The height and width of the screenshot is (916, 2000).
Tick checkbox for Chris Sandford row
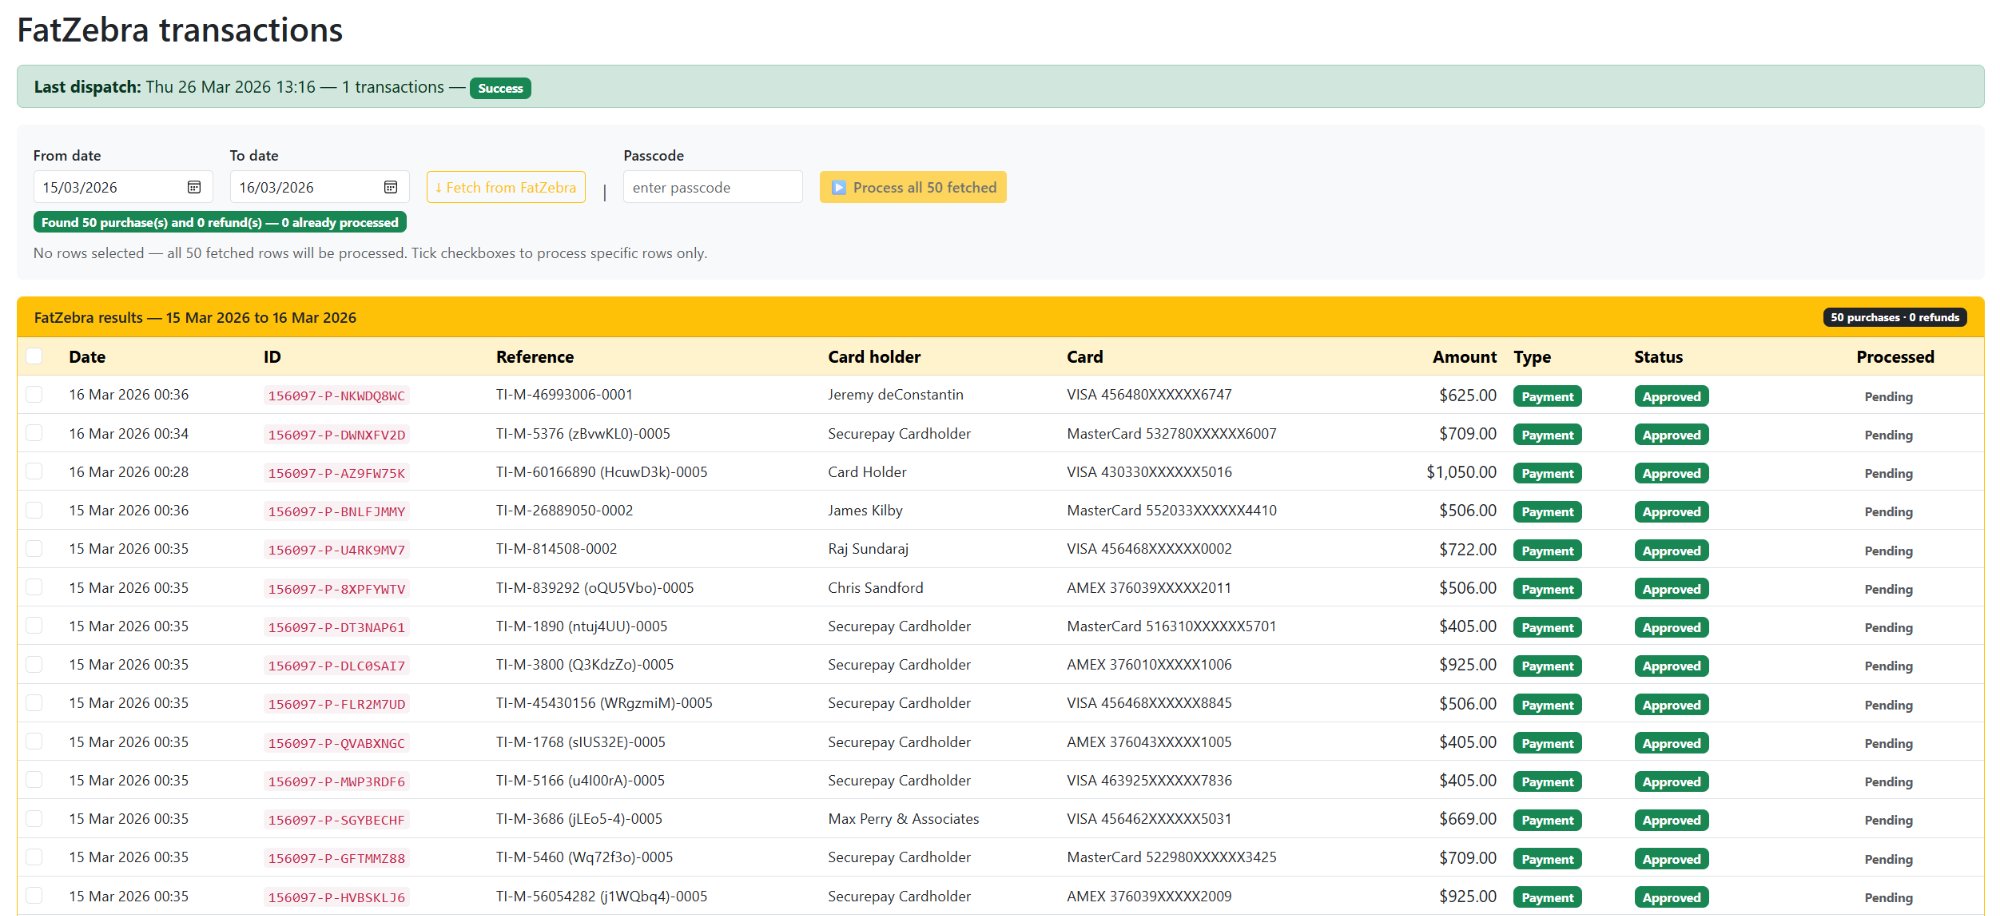tap(35, 588)
